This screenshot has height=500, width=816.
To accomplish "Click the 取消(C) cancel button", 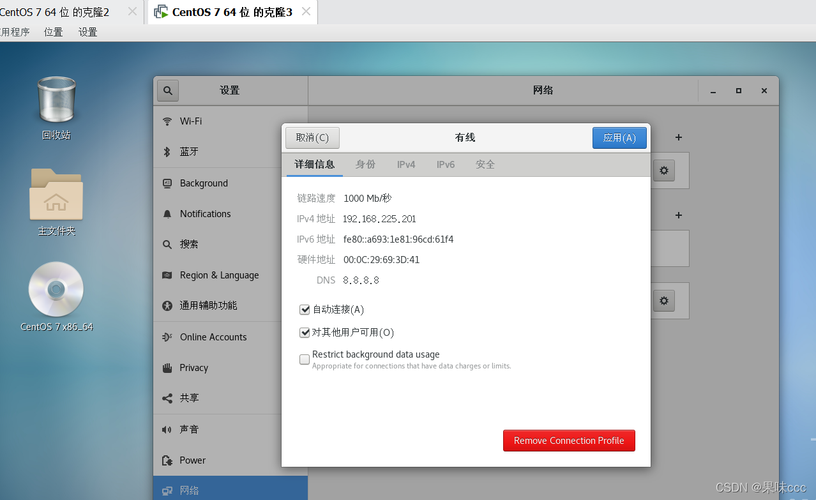I will coord(312,138).
